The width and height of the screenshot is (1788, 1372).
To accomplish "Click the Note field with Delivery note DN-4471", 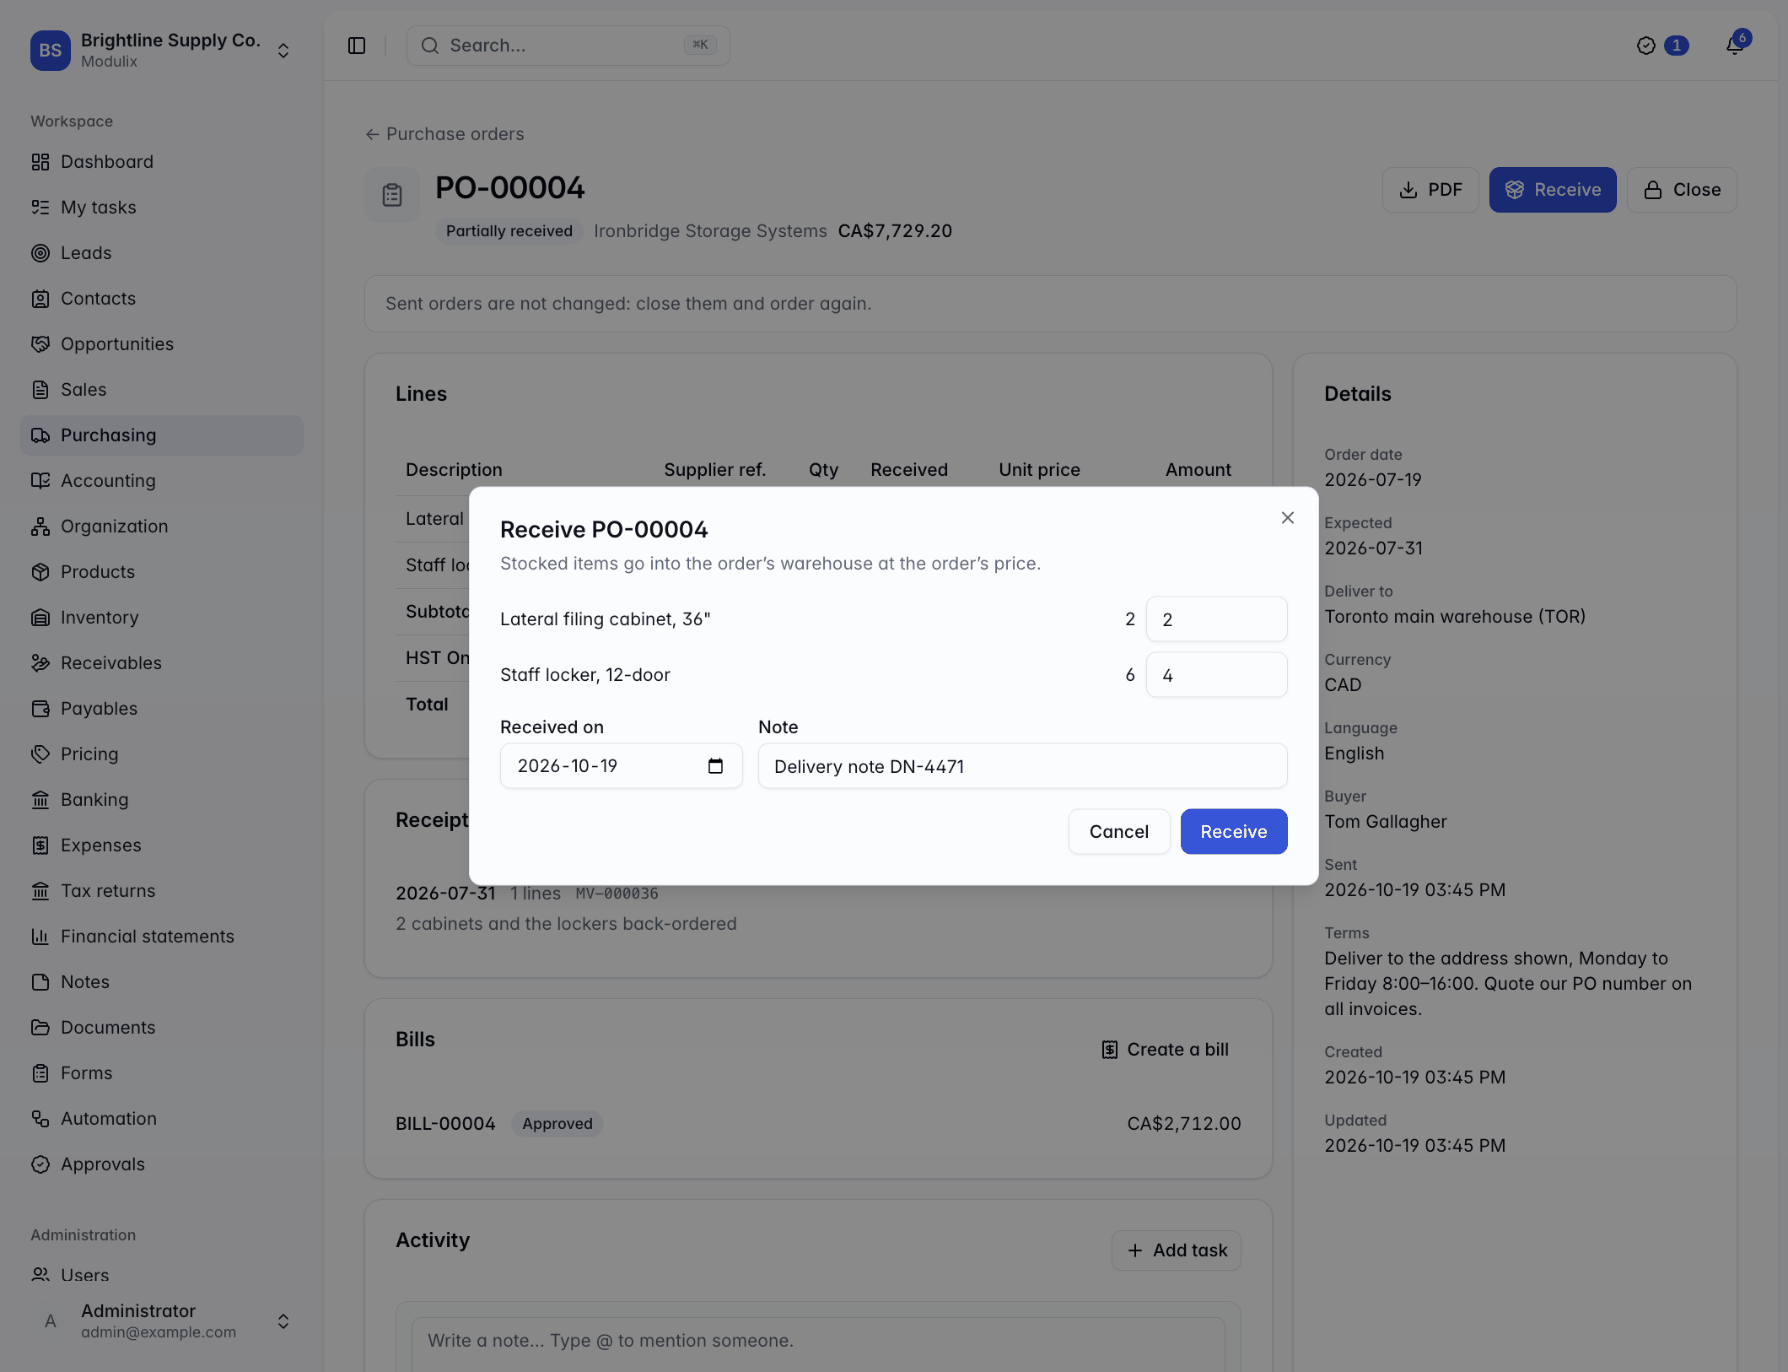I will tap(1022, 766).
